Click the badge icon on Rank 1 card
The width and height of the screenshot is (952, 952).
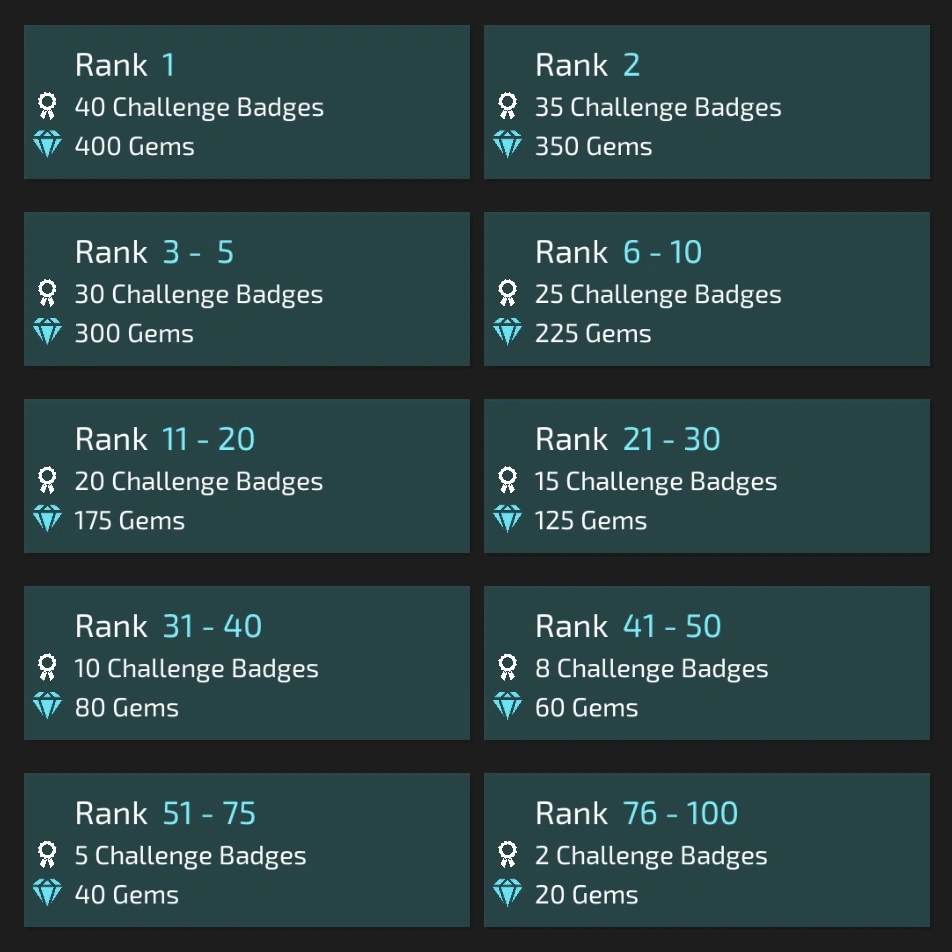(47, 106)
